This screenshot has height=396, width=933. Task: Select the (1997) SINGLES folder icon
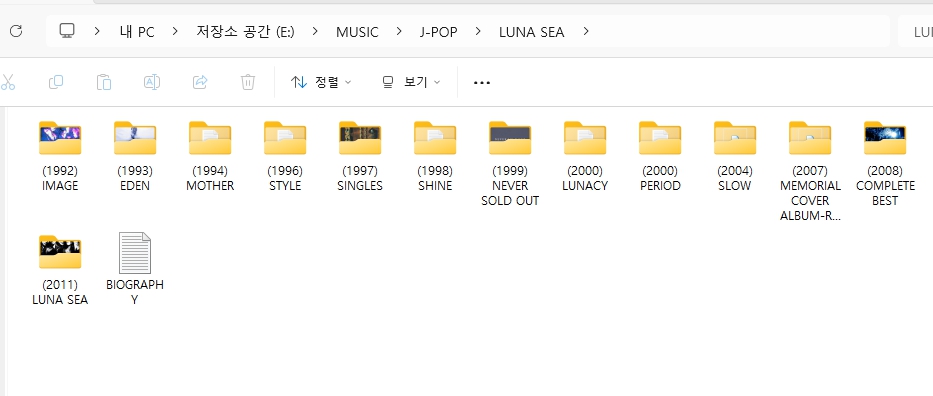(360, 138)
